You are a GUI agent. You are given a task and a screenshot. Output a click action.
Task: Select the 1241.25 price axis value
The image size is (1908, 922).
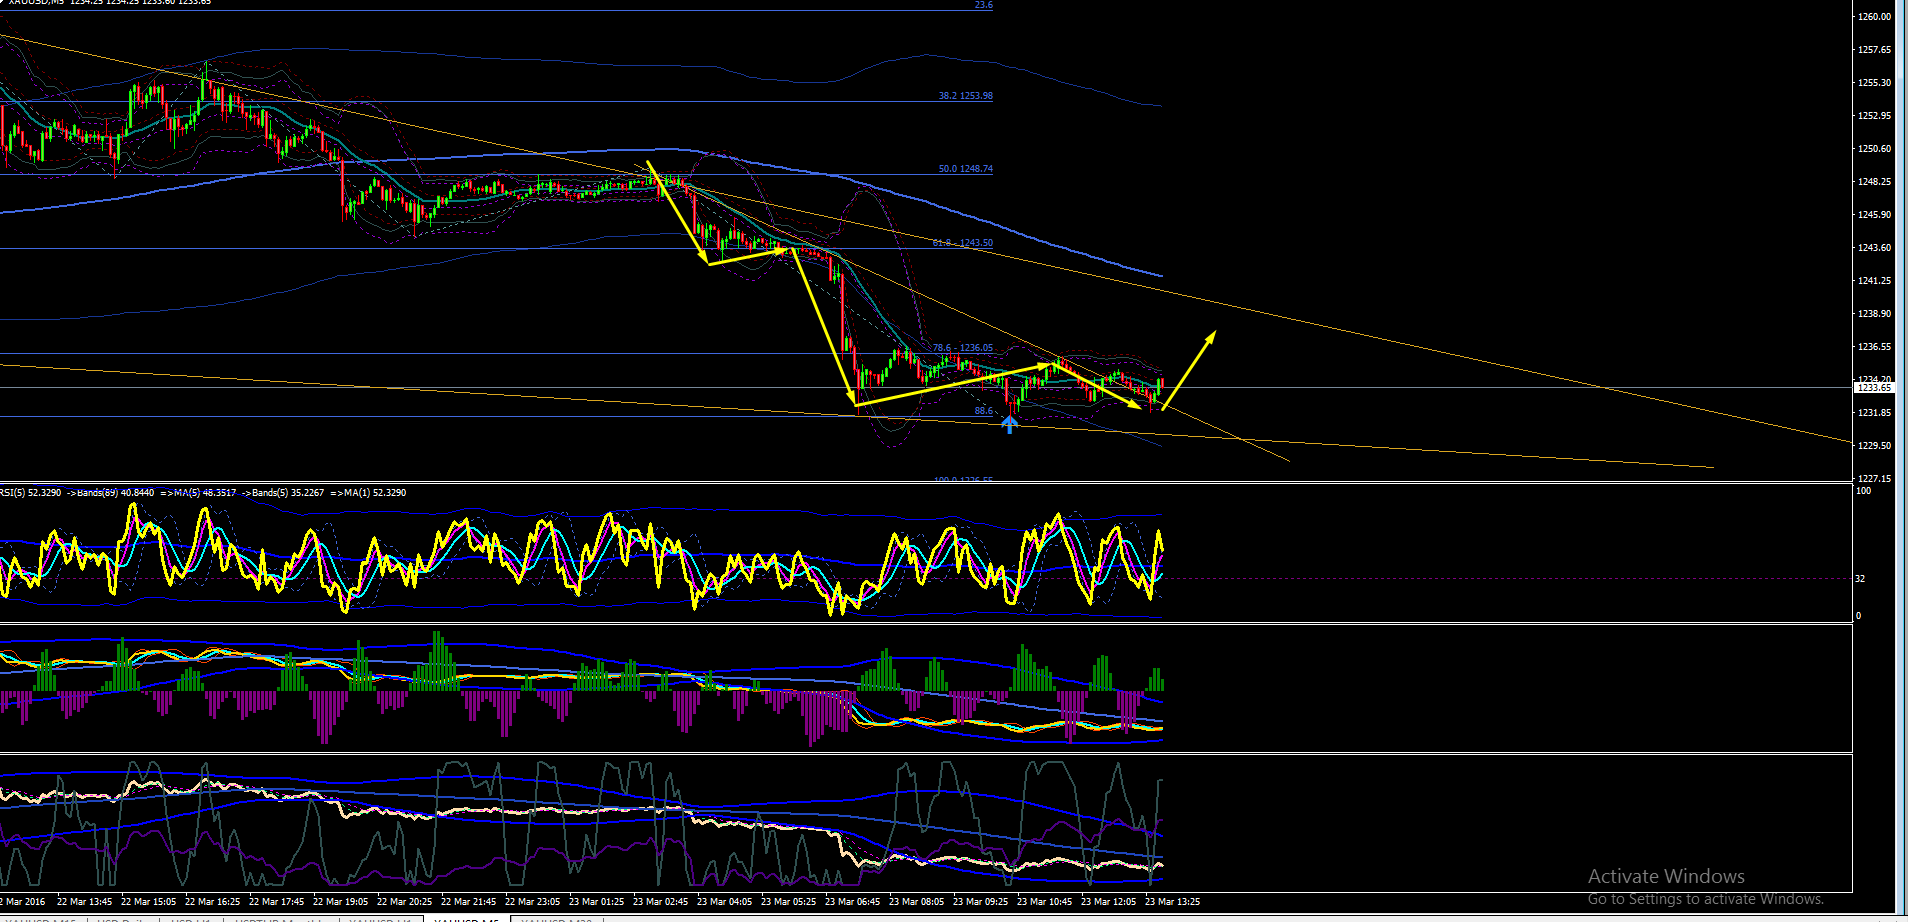click(x=1874, y=280)
